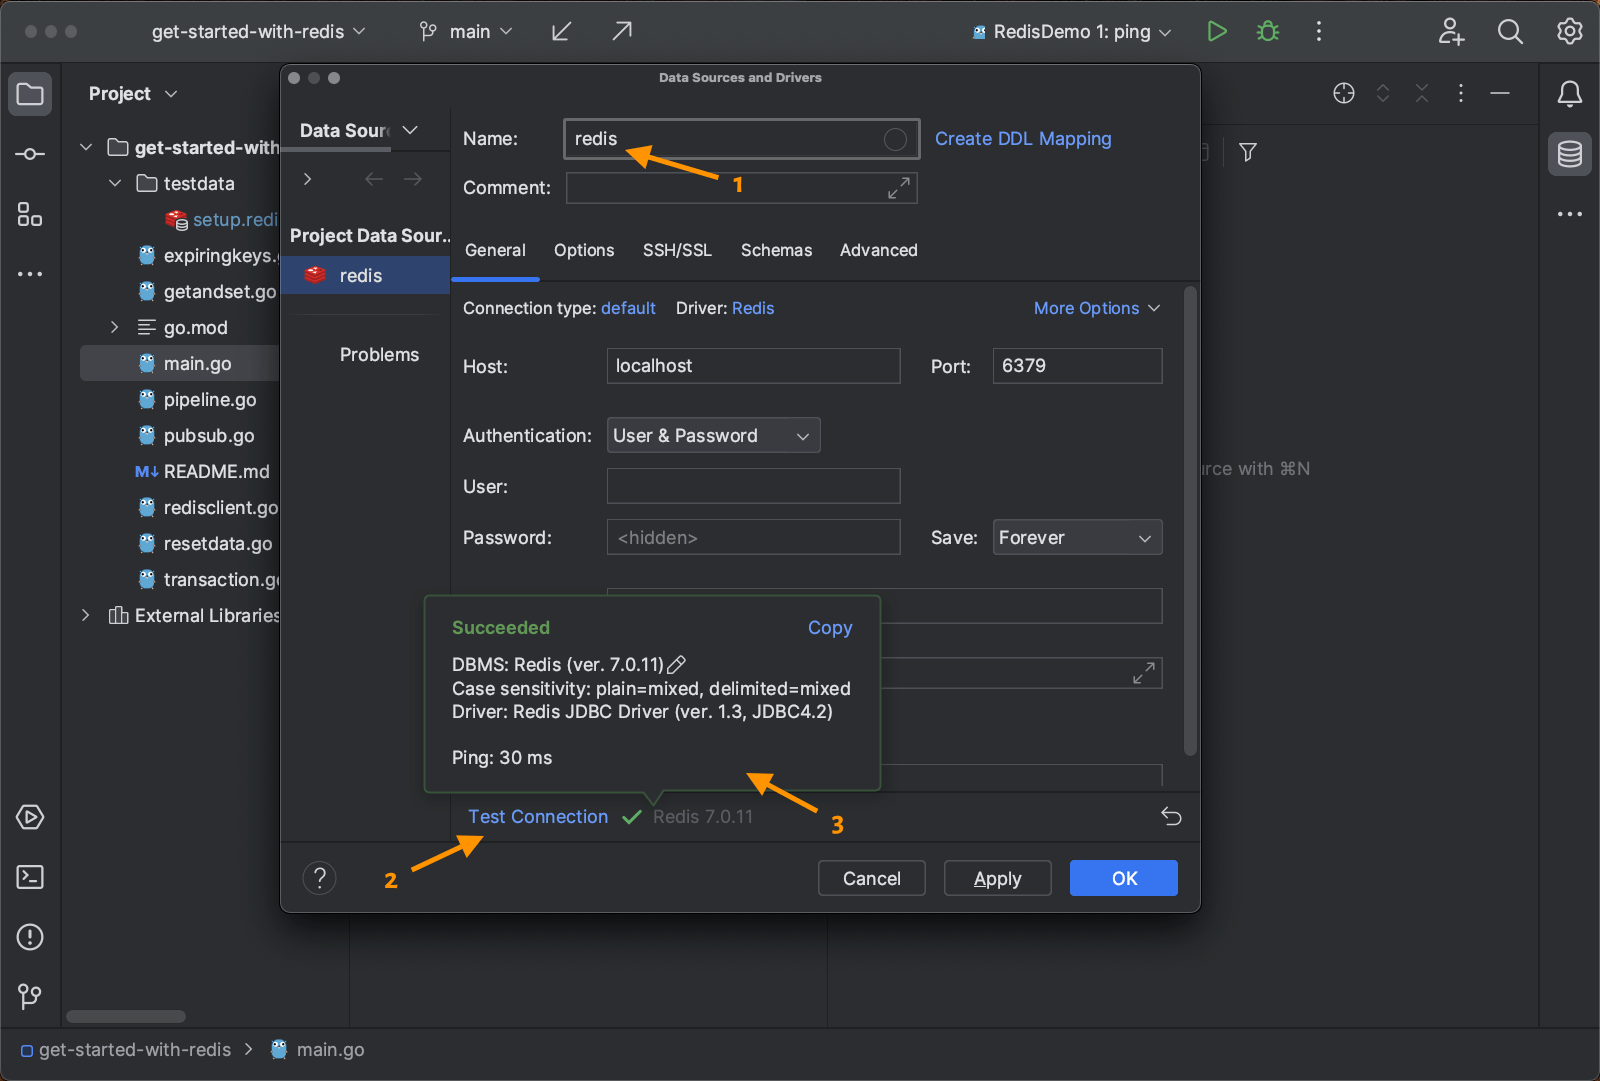The image size is (1600, 1081).
Task: Open the Database tool window
Action: click(1569, 154)
